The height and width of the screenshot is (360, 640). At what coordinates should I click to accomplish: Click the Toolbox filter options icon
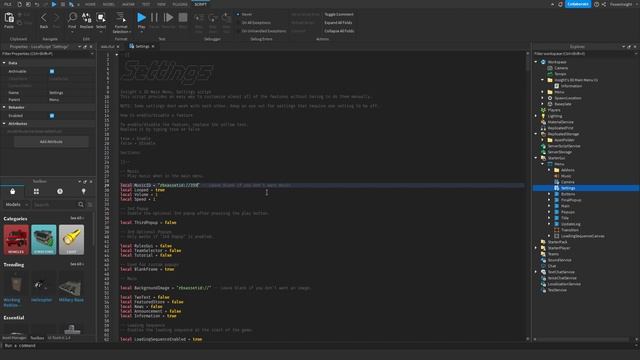[90, 204]
